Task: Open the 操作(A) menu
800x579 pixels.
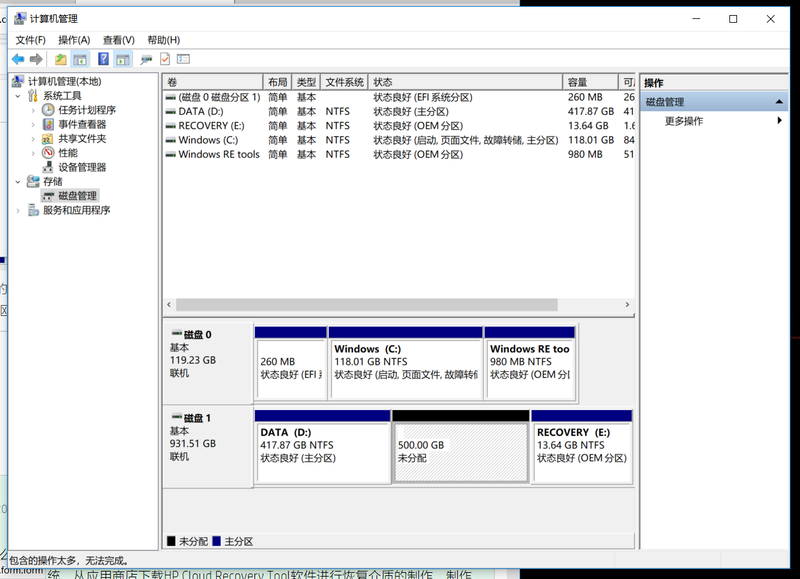Action: [74, 40]
